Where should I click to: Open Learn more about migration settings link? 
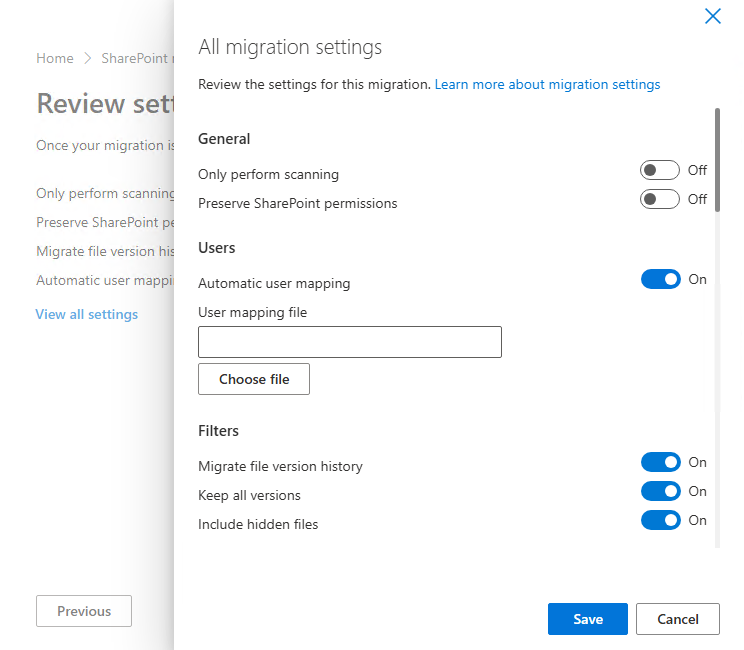pyautogui.click(x=547, y=85)
